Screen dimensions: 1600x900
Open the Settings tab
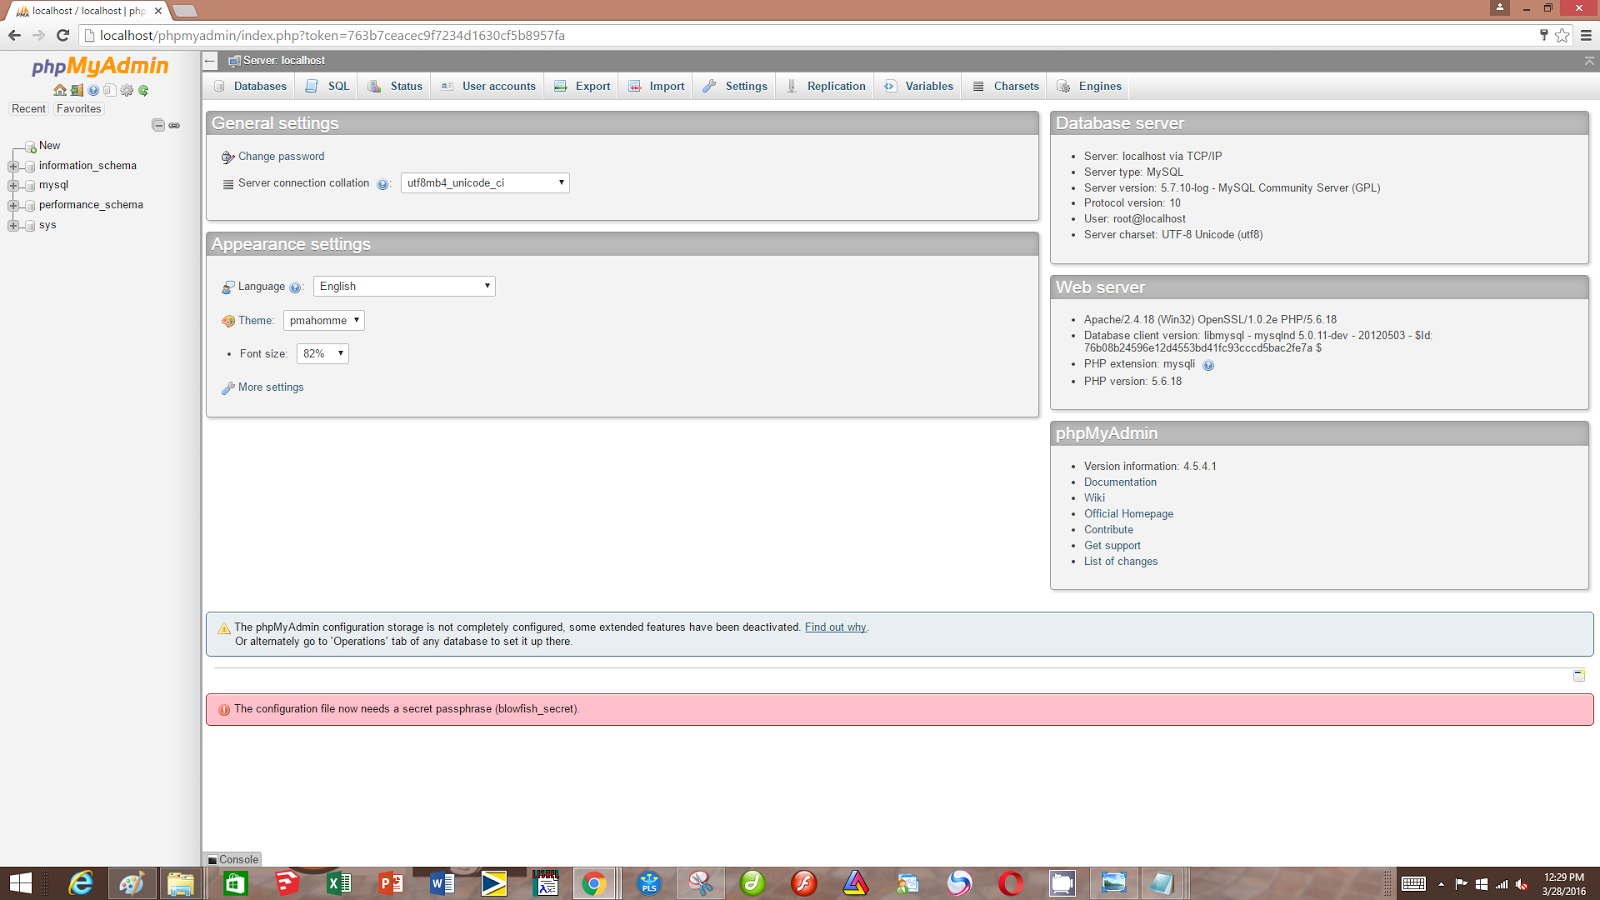735,86
